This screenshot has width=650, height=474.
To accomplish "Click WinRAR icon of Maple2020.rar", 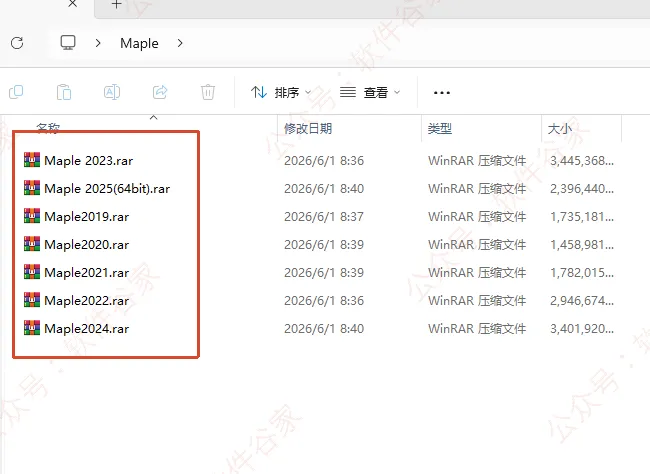I will pos(32,244).
